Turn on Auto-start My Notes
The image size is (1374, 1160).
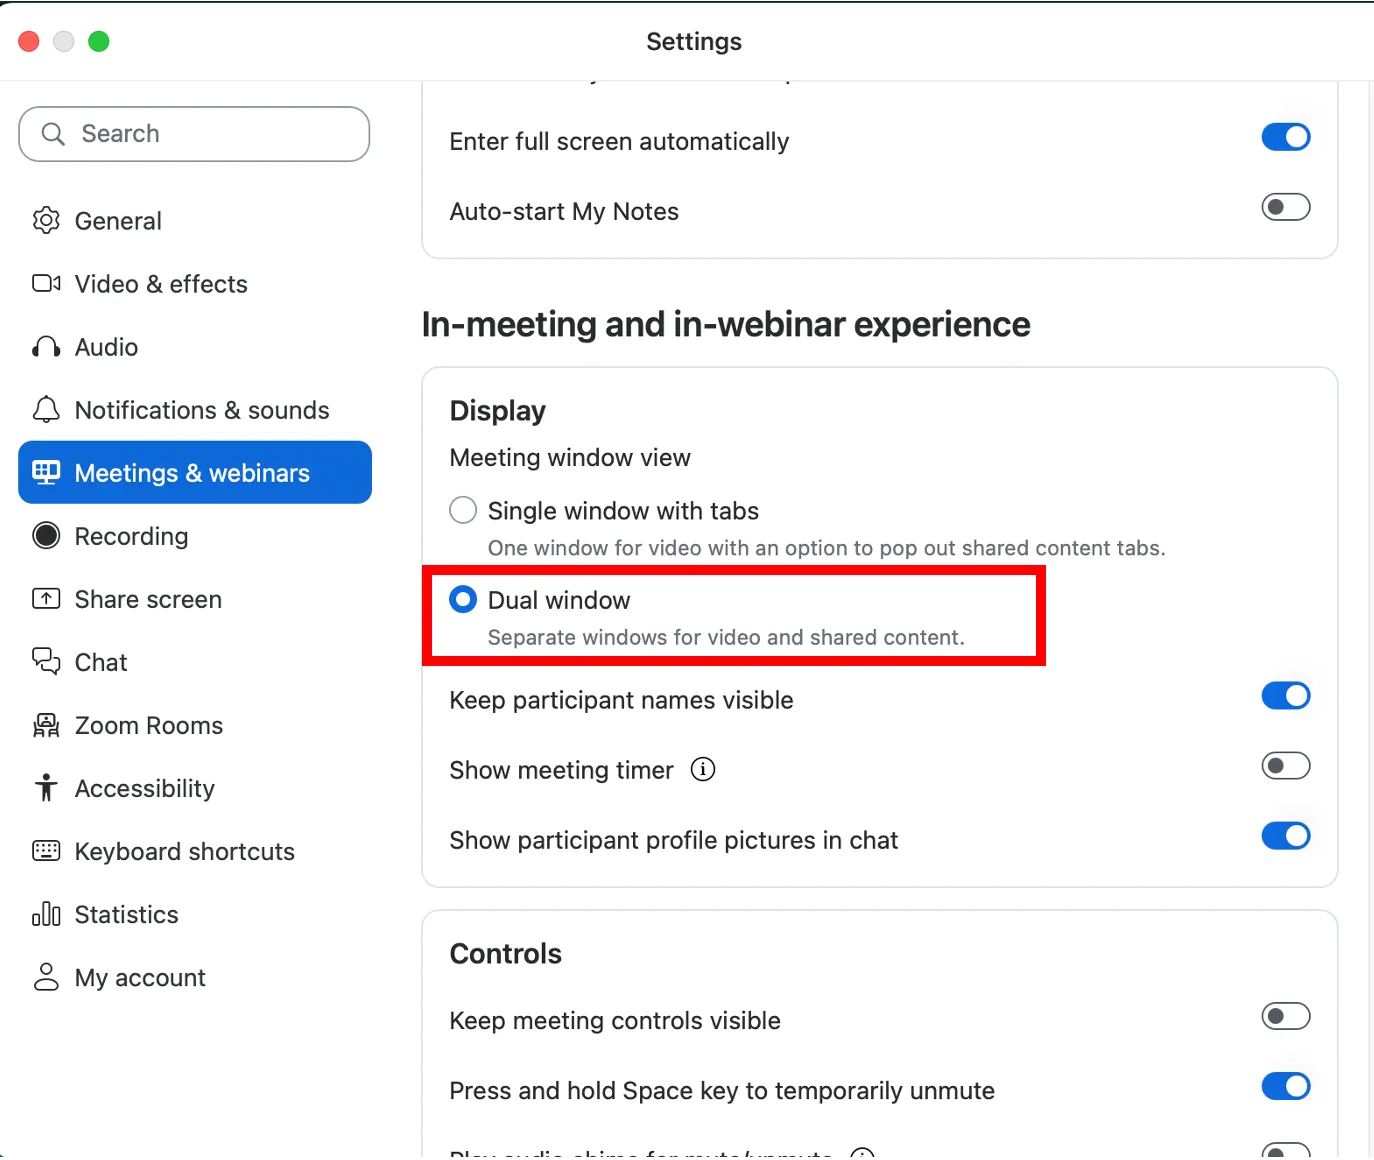pos(1286,207)
